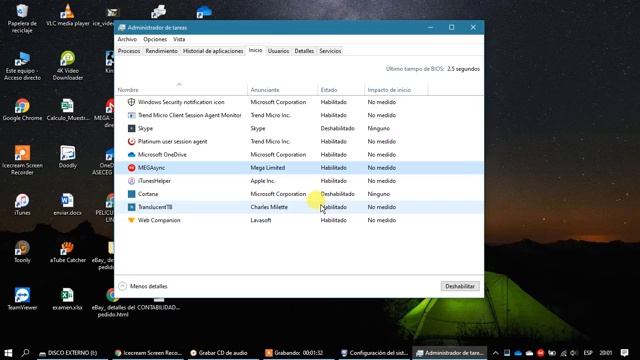Open iTunes desktop icon

coord(22,204)
